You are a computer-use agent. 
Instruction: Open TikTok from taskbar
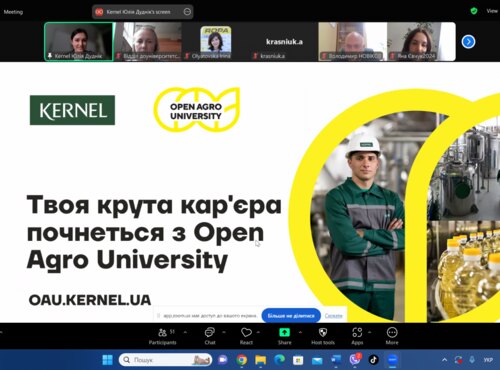coord(373,360)
